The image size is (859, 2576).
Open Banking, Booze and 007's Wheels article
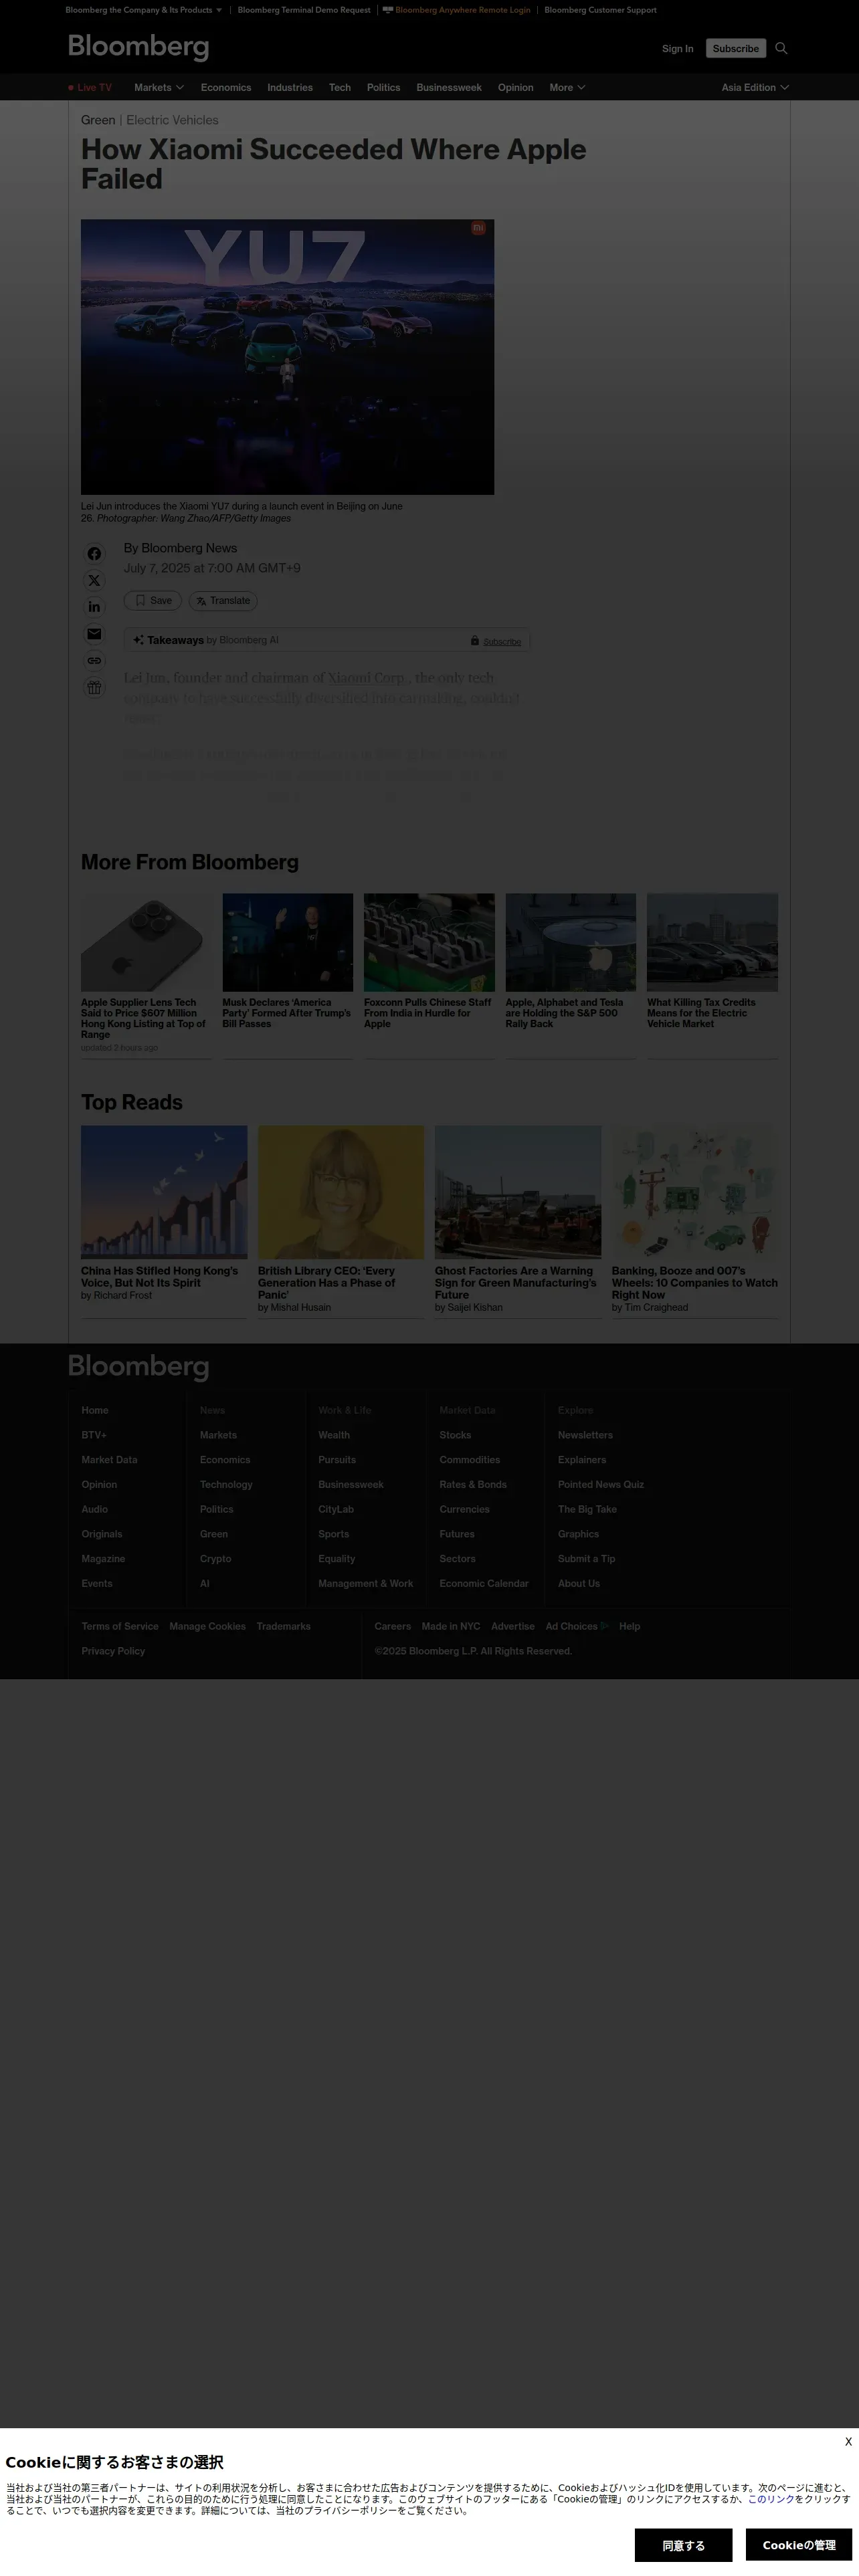coord(695,1283)
